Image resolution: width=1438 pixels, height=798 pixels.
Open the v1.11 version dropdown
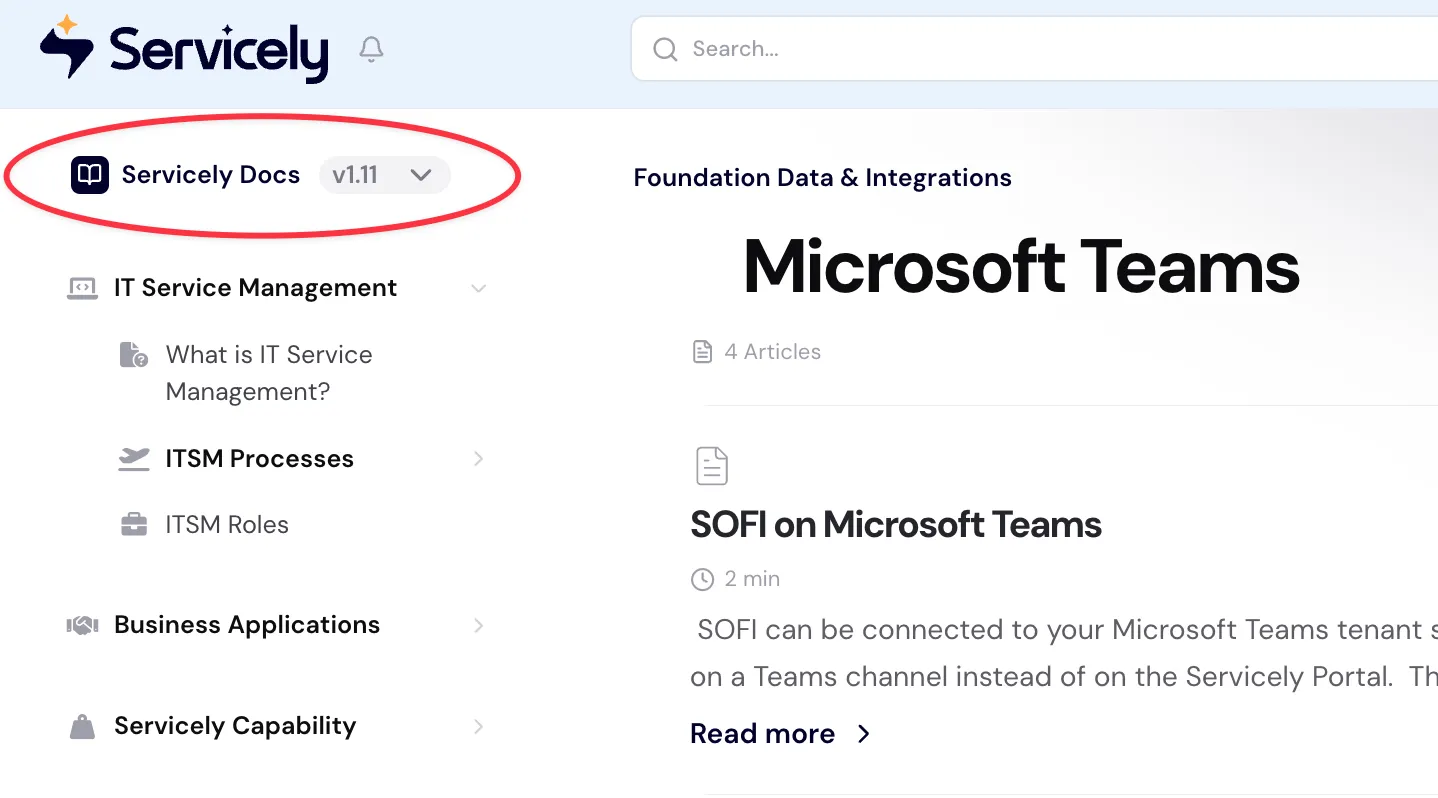[385, 175]
